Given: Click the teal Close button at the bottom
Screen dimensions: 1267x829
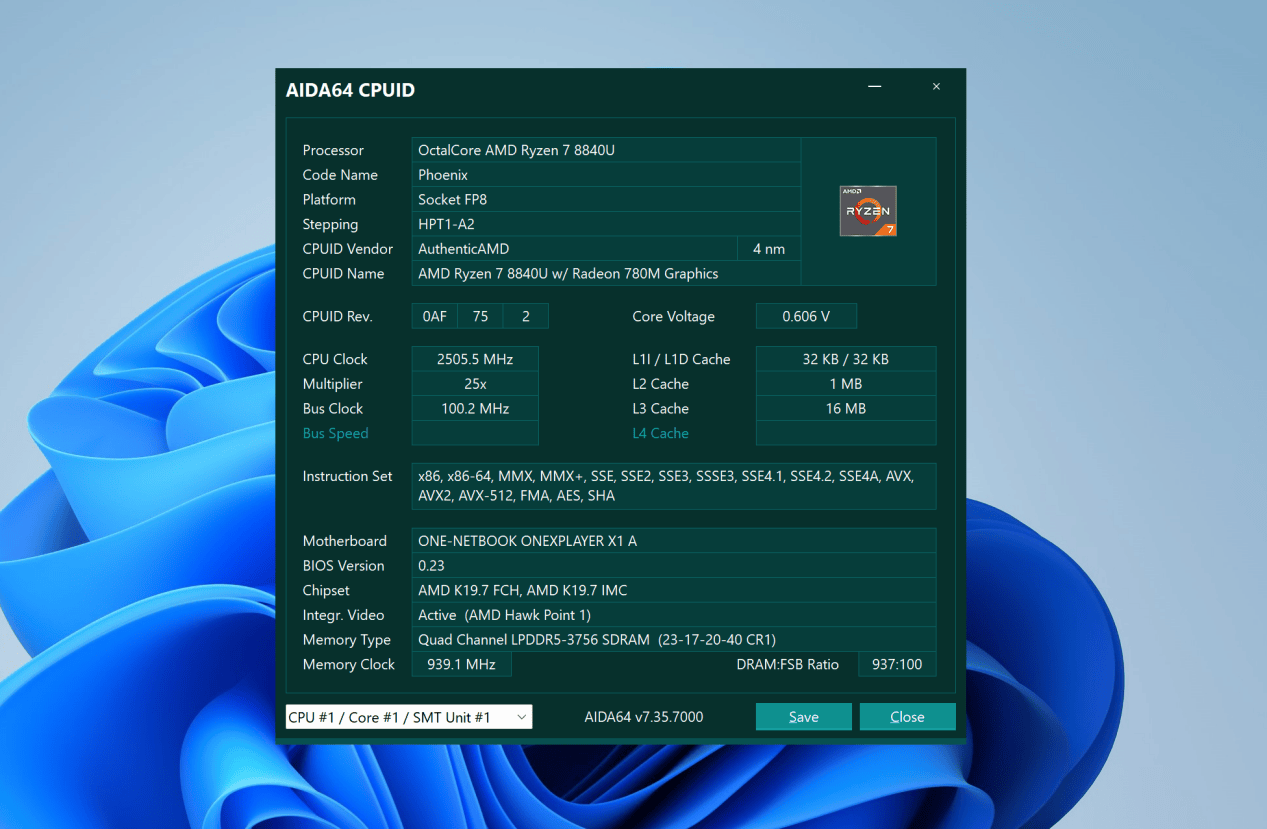Looking at the screenshot, I should [907, 717].
